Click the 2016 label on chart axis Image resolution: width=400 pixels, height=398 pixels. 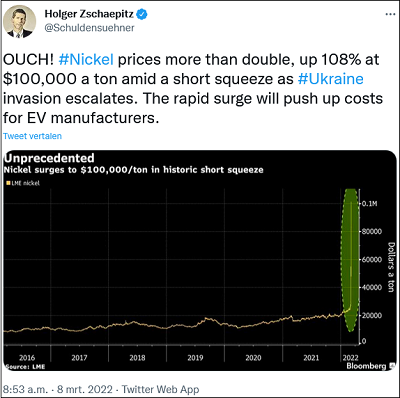click(27, 358)
